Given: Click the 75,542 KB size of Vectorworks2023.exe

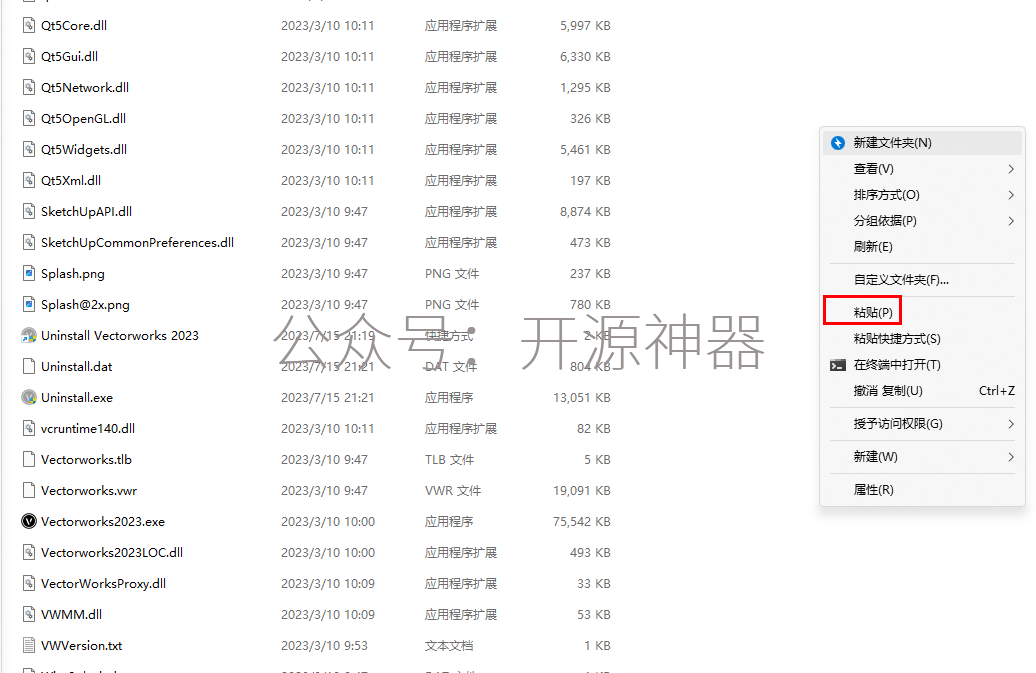Looking at the screenshot, I should click(x=582, y=522).
